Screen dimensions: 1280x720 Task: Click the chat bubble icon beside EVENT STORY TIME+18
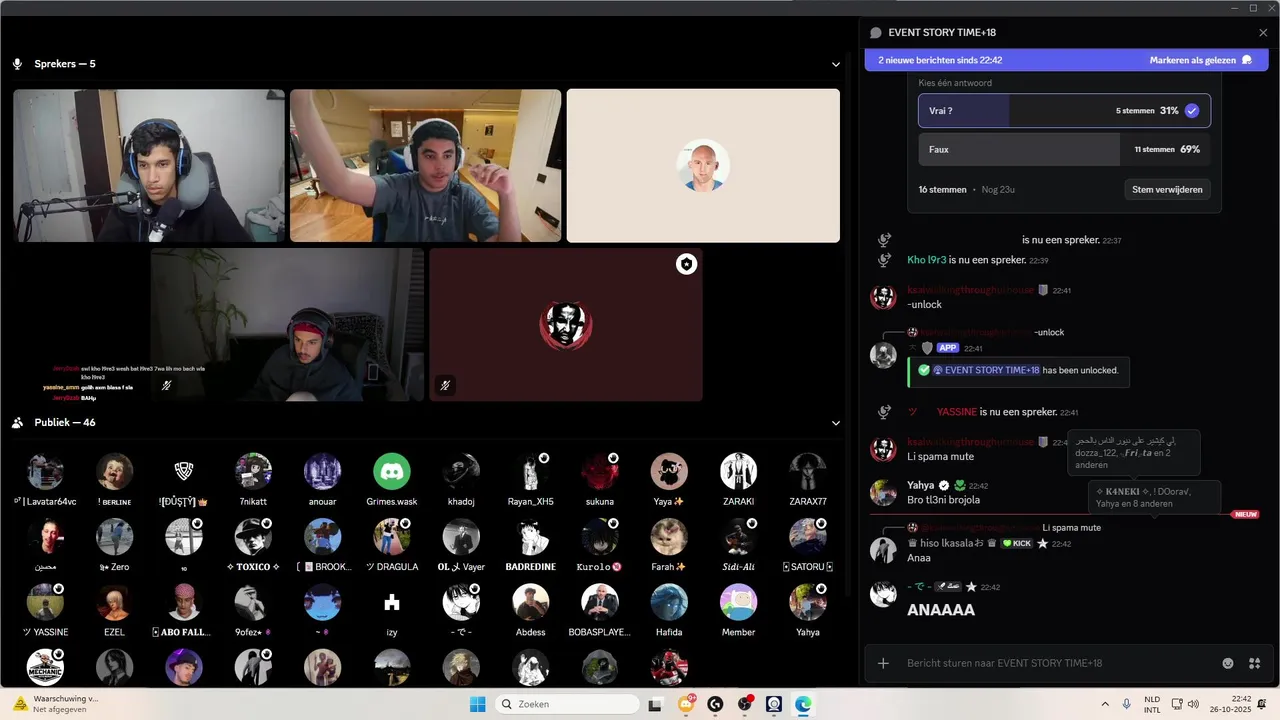876,32
